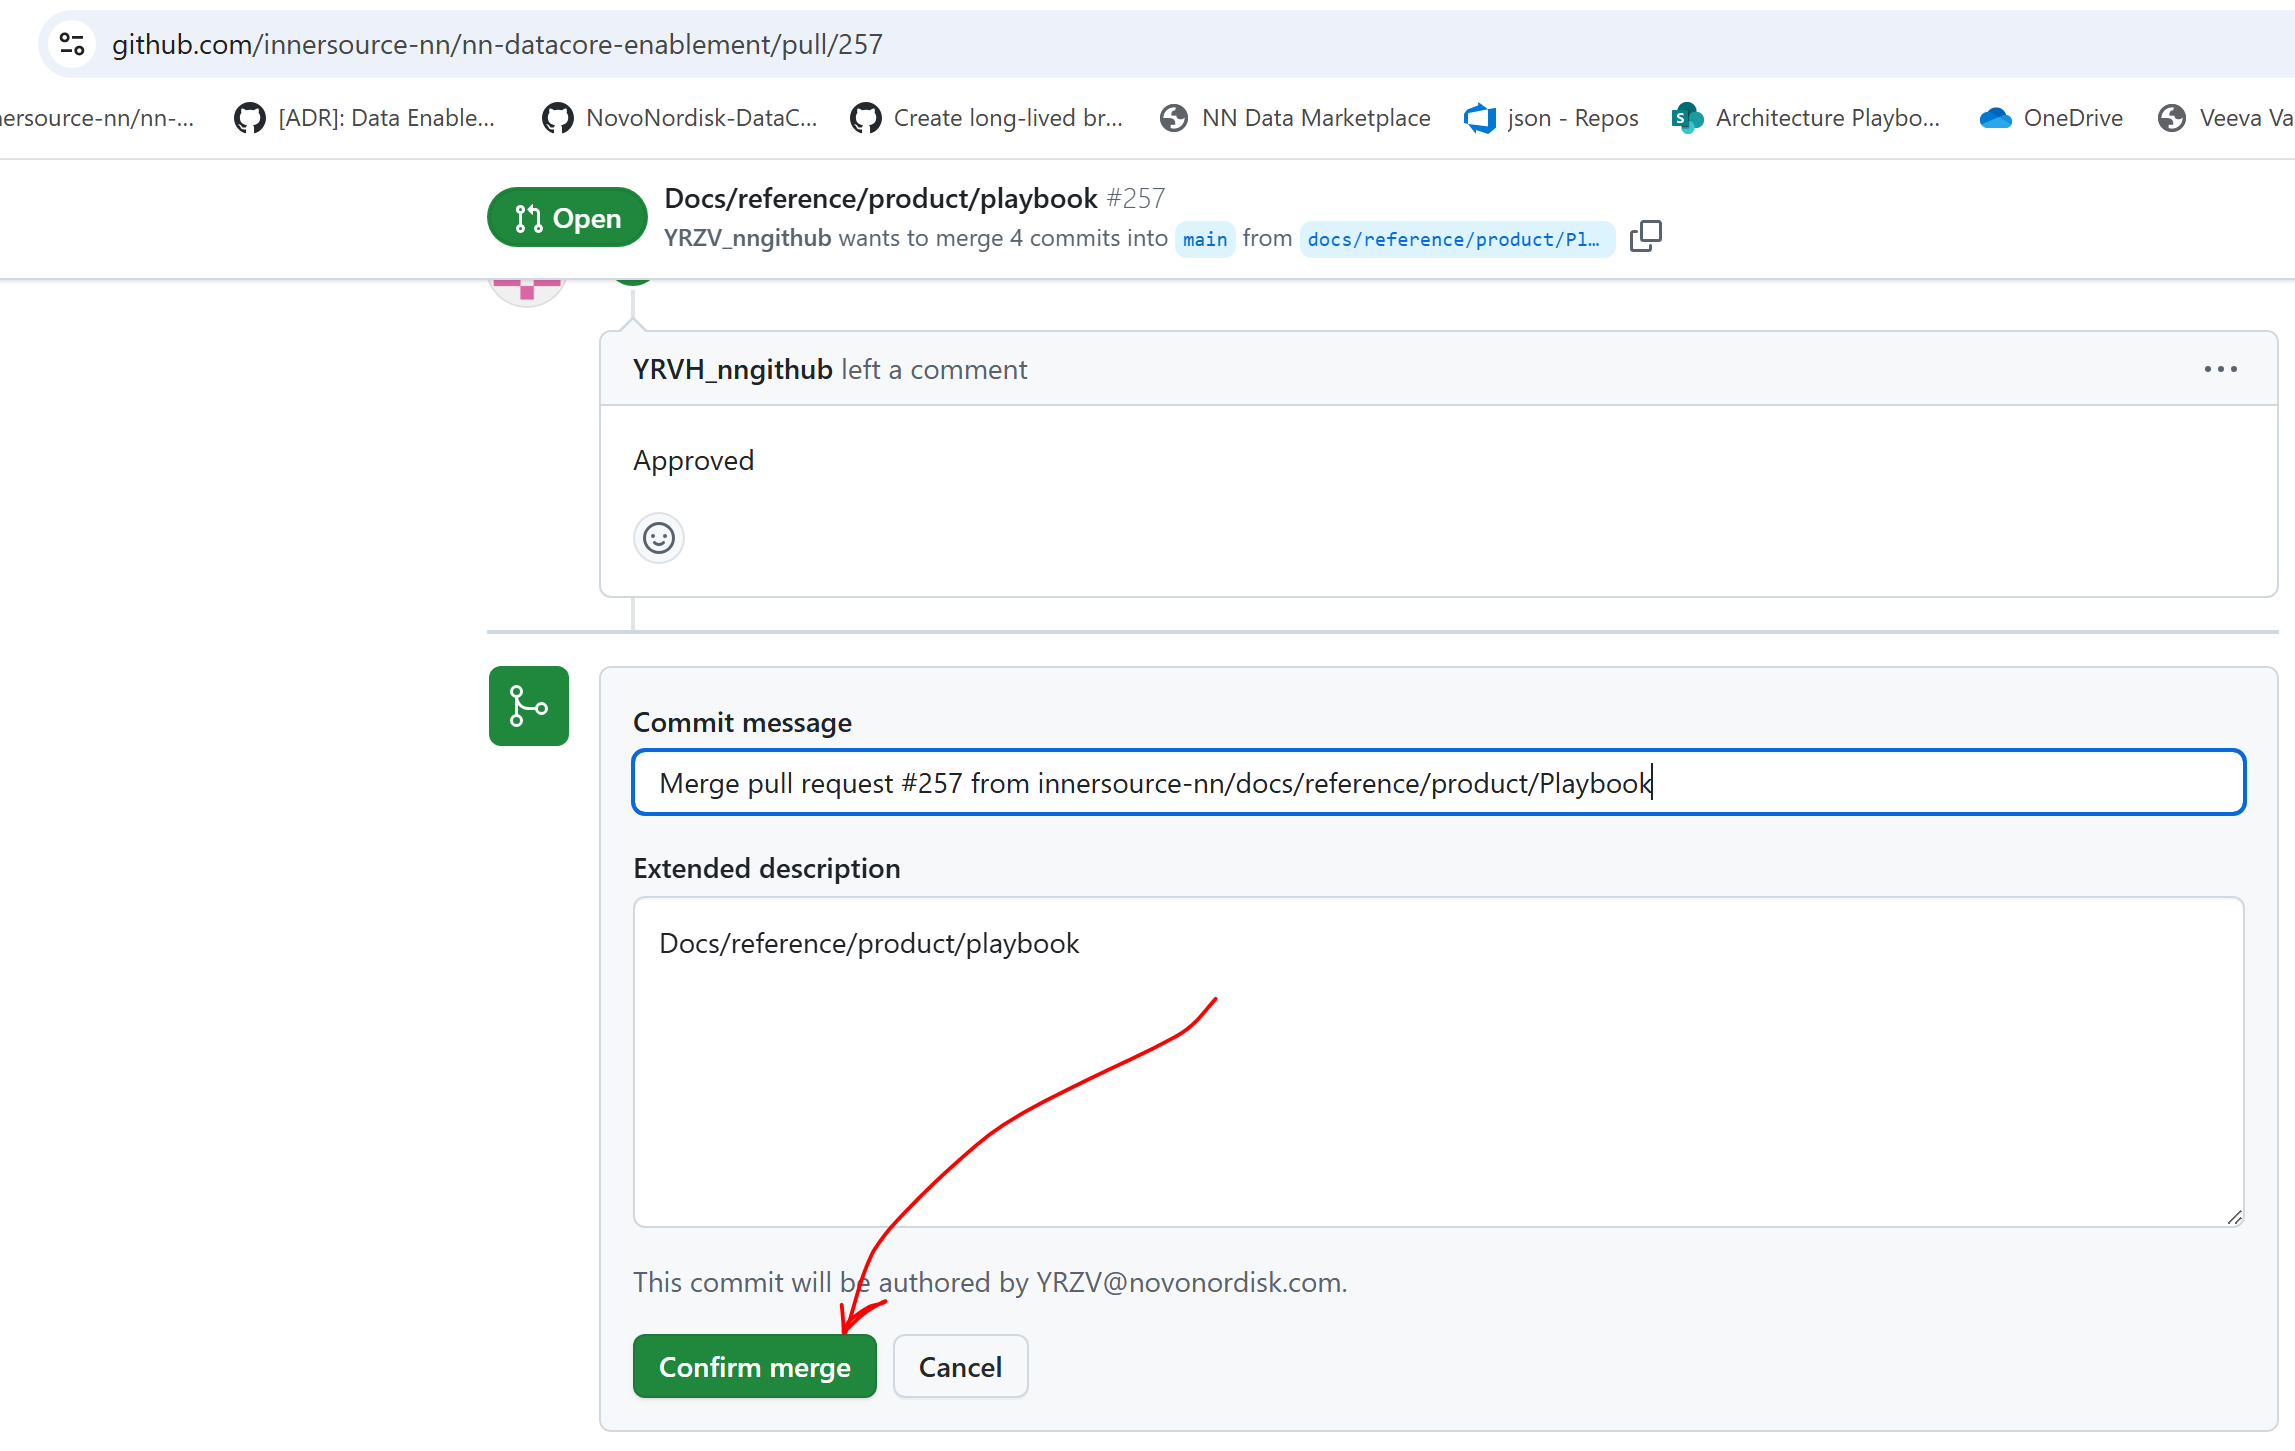Cancel the merge

960,1366
